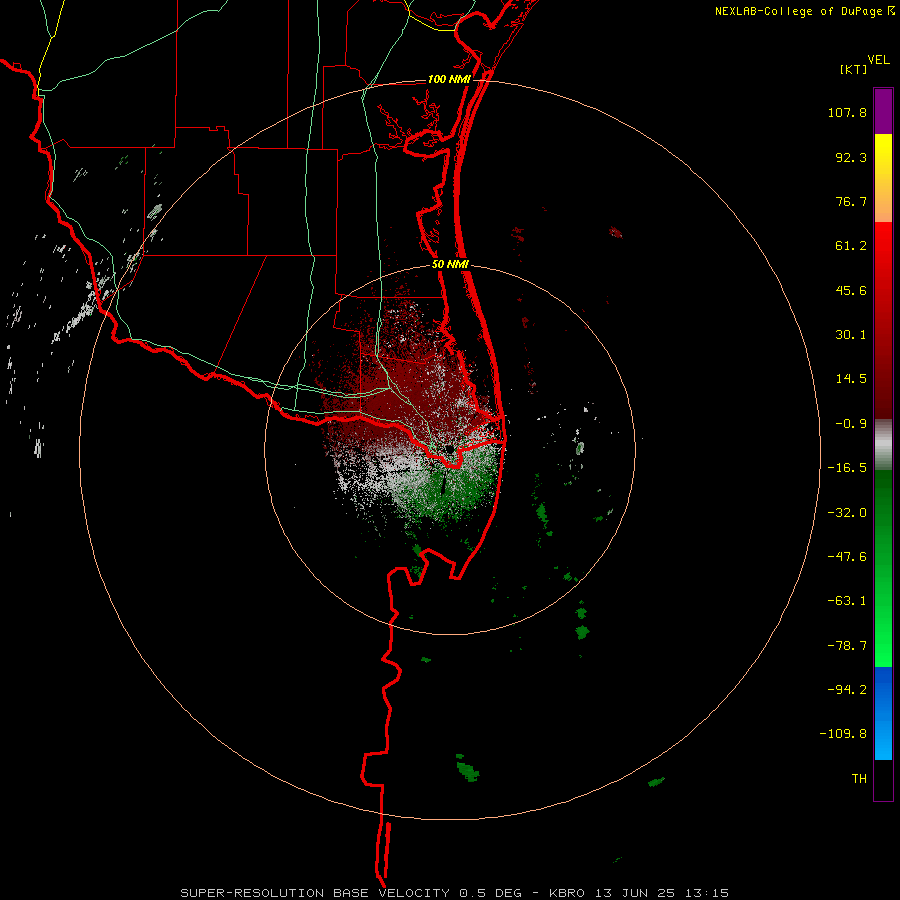Click the 50 NMI range ring label
This screenshot has width=900, height=900.
(450, 264)
